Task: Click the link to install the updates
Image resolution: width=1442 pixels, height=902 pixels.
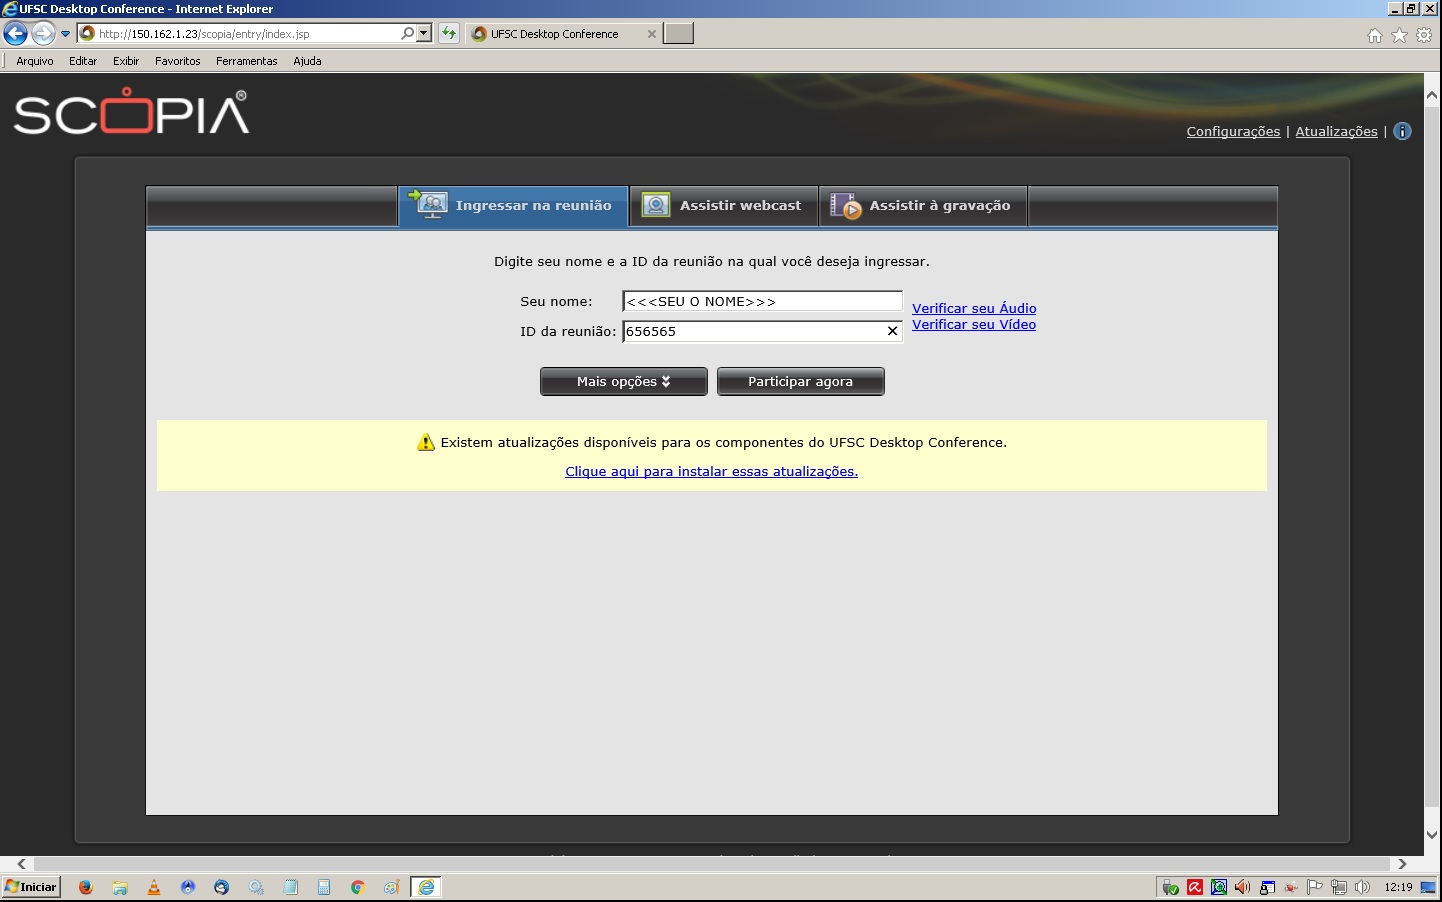Action: pos(711,471)
